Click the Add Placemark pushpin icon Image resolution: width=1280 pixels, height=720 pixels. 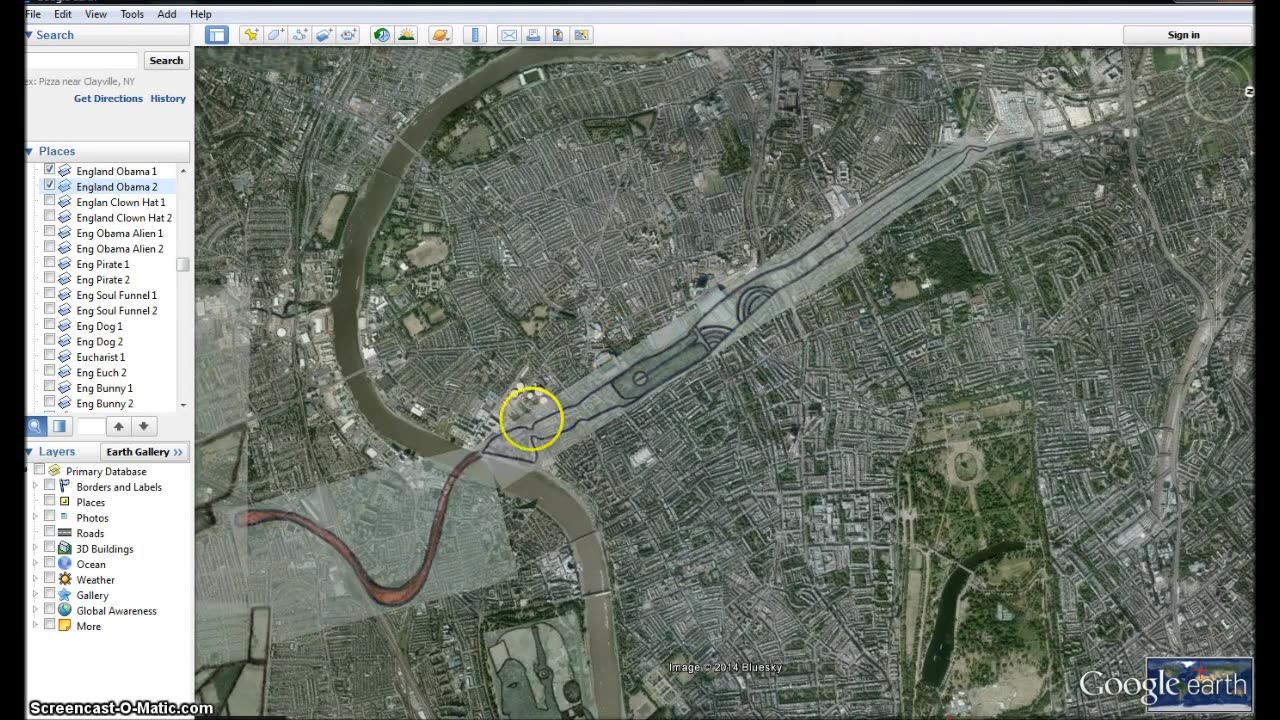click(251, 35)
